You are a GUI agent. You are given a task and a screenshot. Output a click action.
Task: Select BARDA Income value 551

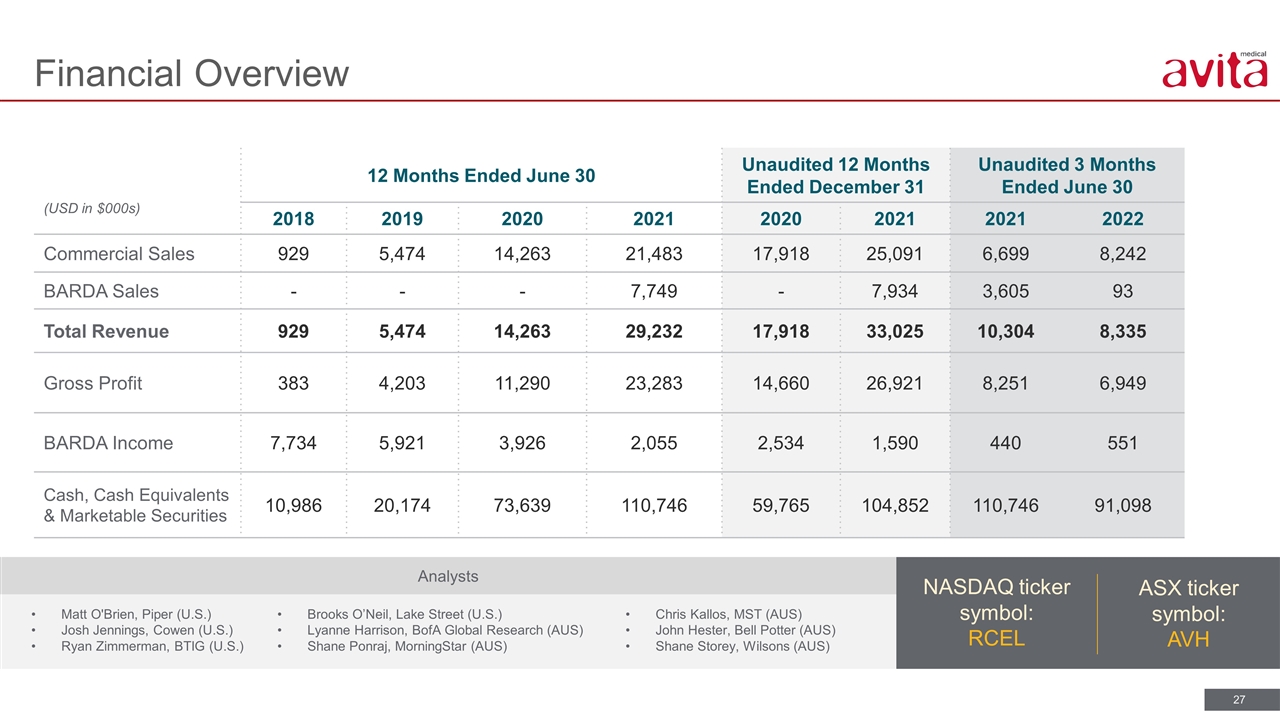pos(1122,443)
